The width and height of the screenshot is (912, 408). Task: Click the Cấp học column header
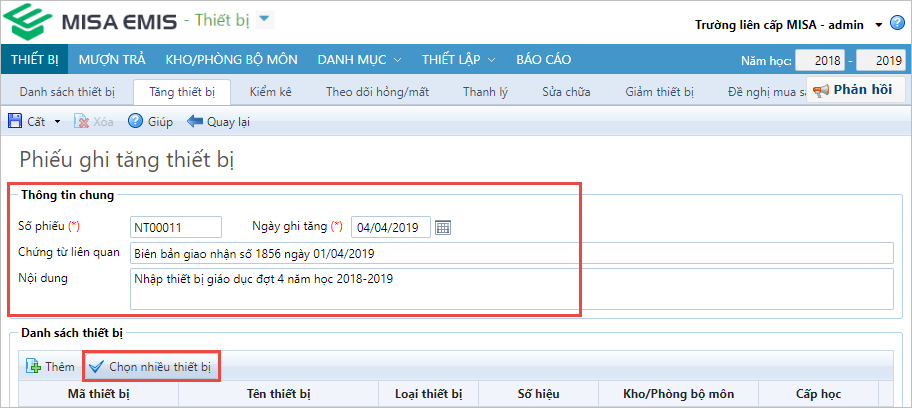pyautogui.click(x=819, y=394)
